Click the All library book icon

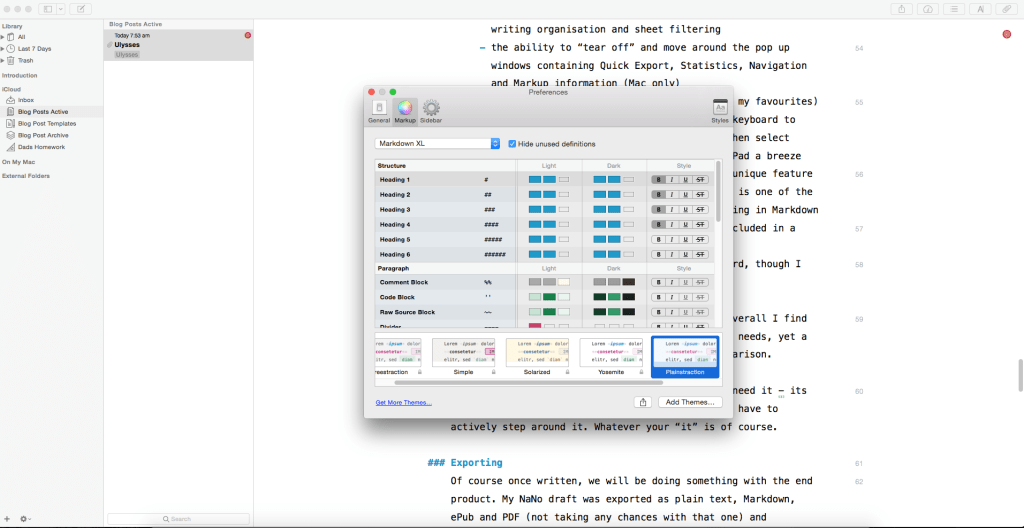[10, 37]
